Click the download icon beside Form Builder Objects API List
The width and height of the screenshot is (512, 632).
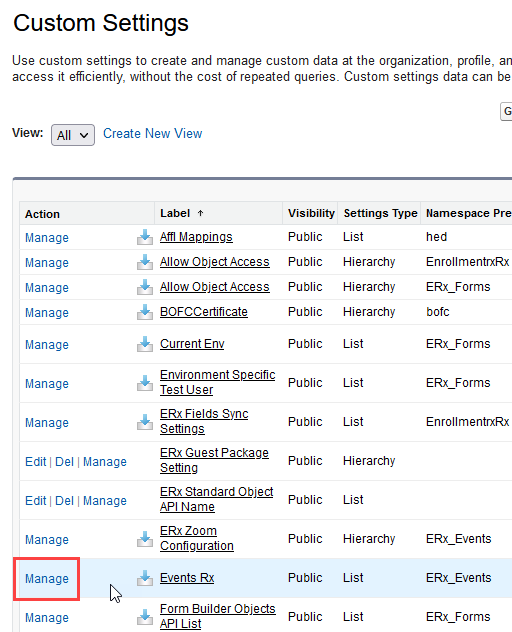145,617
